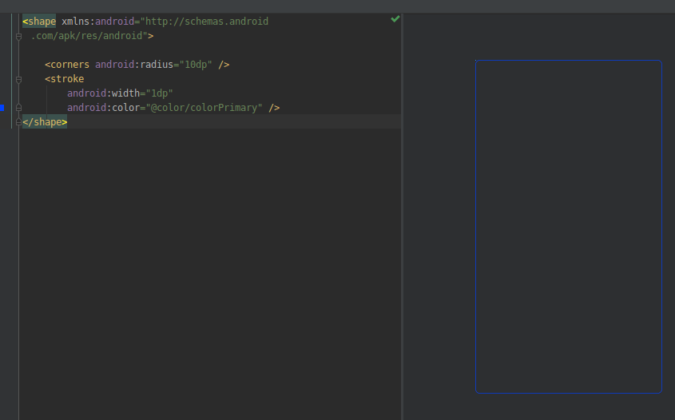675x420 pixels.
Task: Click the green inspection checkmark icon
Action: 395,19
